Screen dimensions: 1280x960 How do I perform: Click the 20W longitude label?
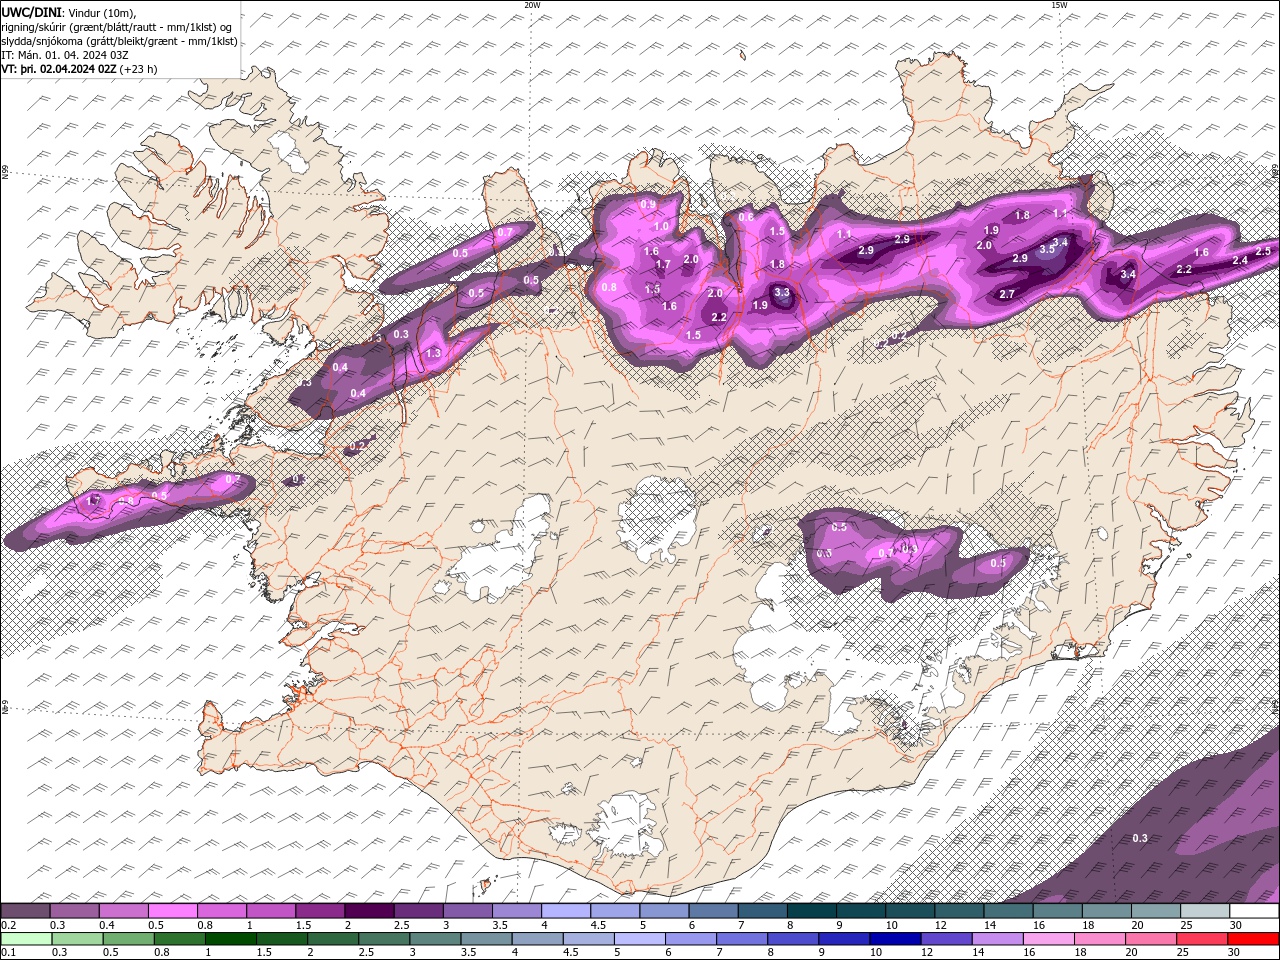click(532, 5)
